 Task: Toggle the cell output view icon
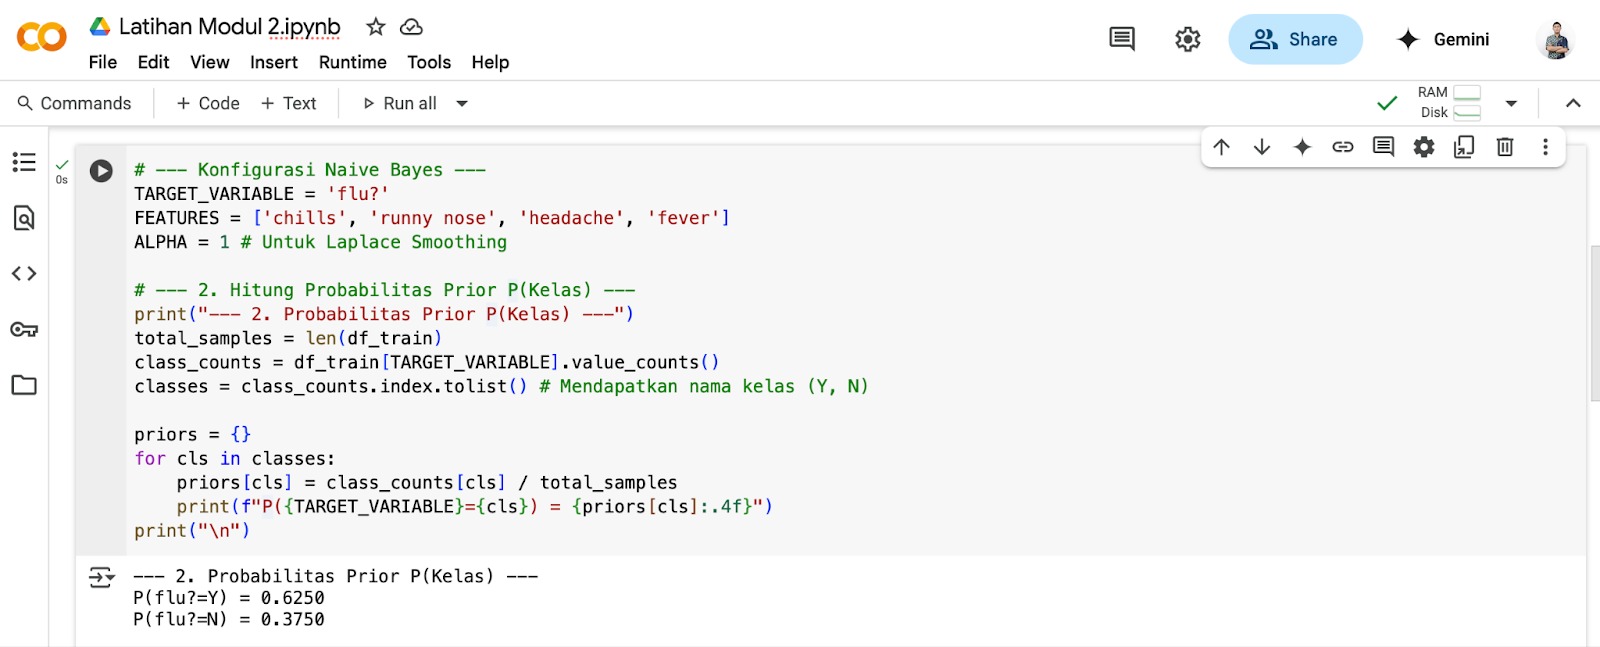pyautogui.click(x=101, y=577)
